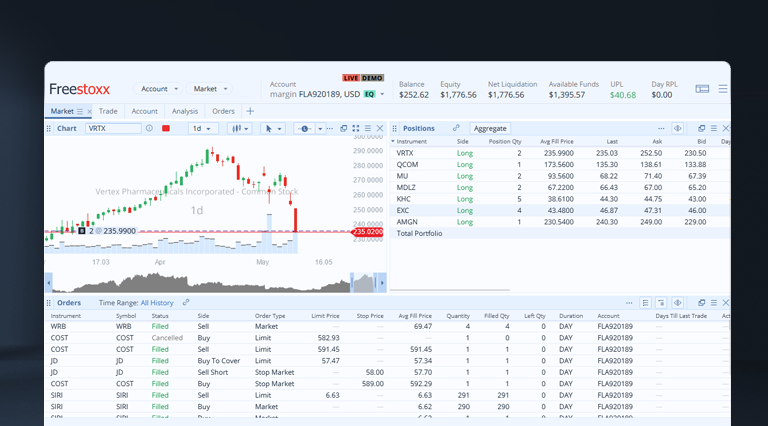Open Orders panel more options ellipsis
Screen dimensions: 768x426
click(x=629, y=303)
